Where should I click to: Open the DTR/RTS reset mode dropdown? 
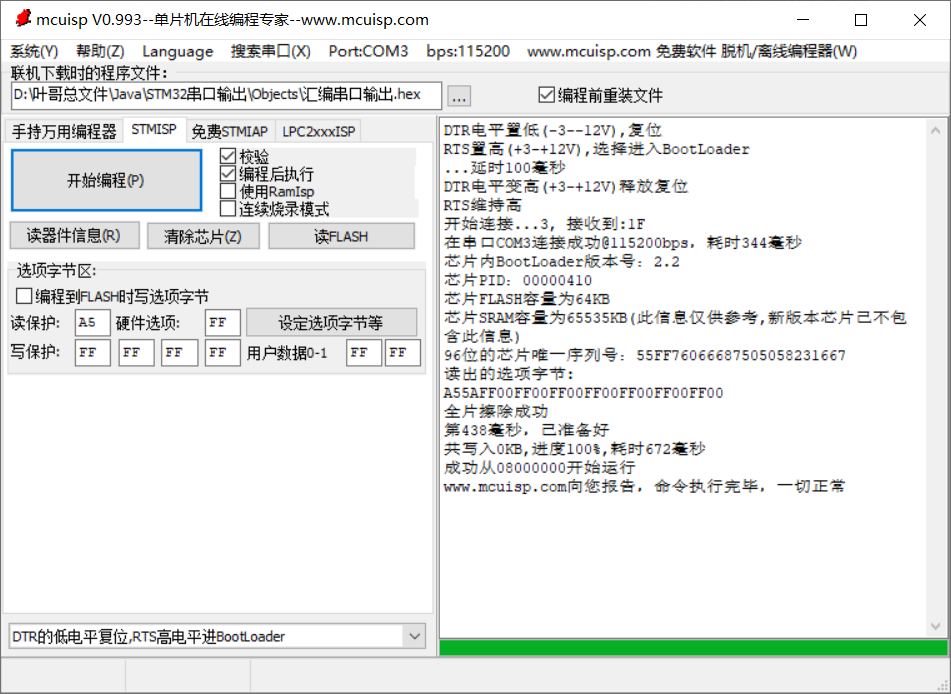click(x=414, y=636)
